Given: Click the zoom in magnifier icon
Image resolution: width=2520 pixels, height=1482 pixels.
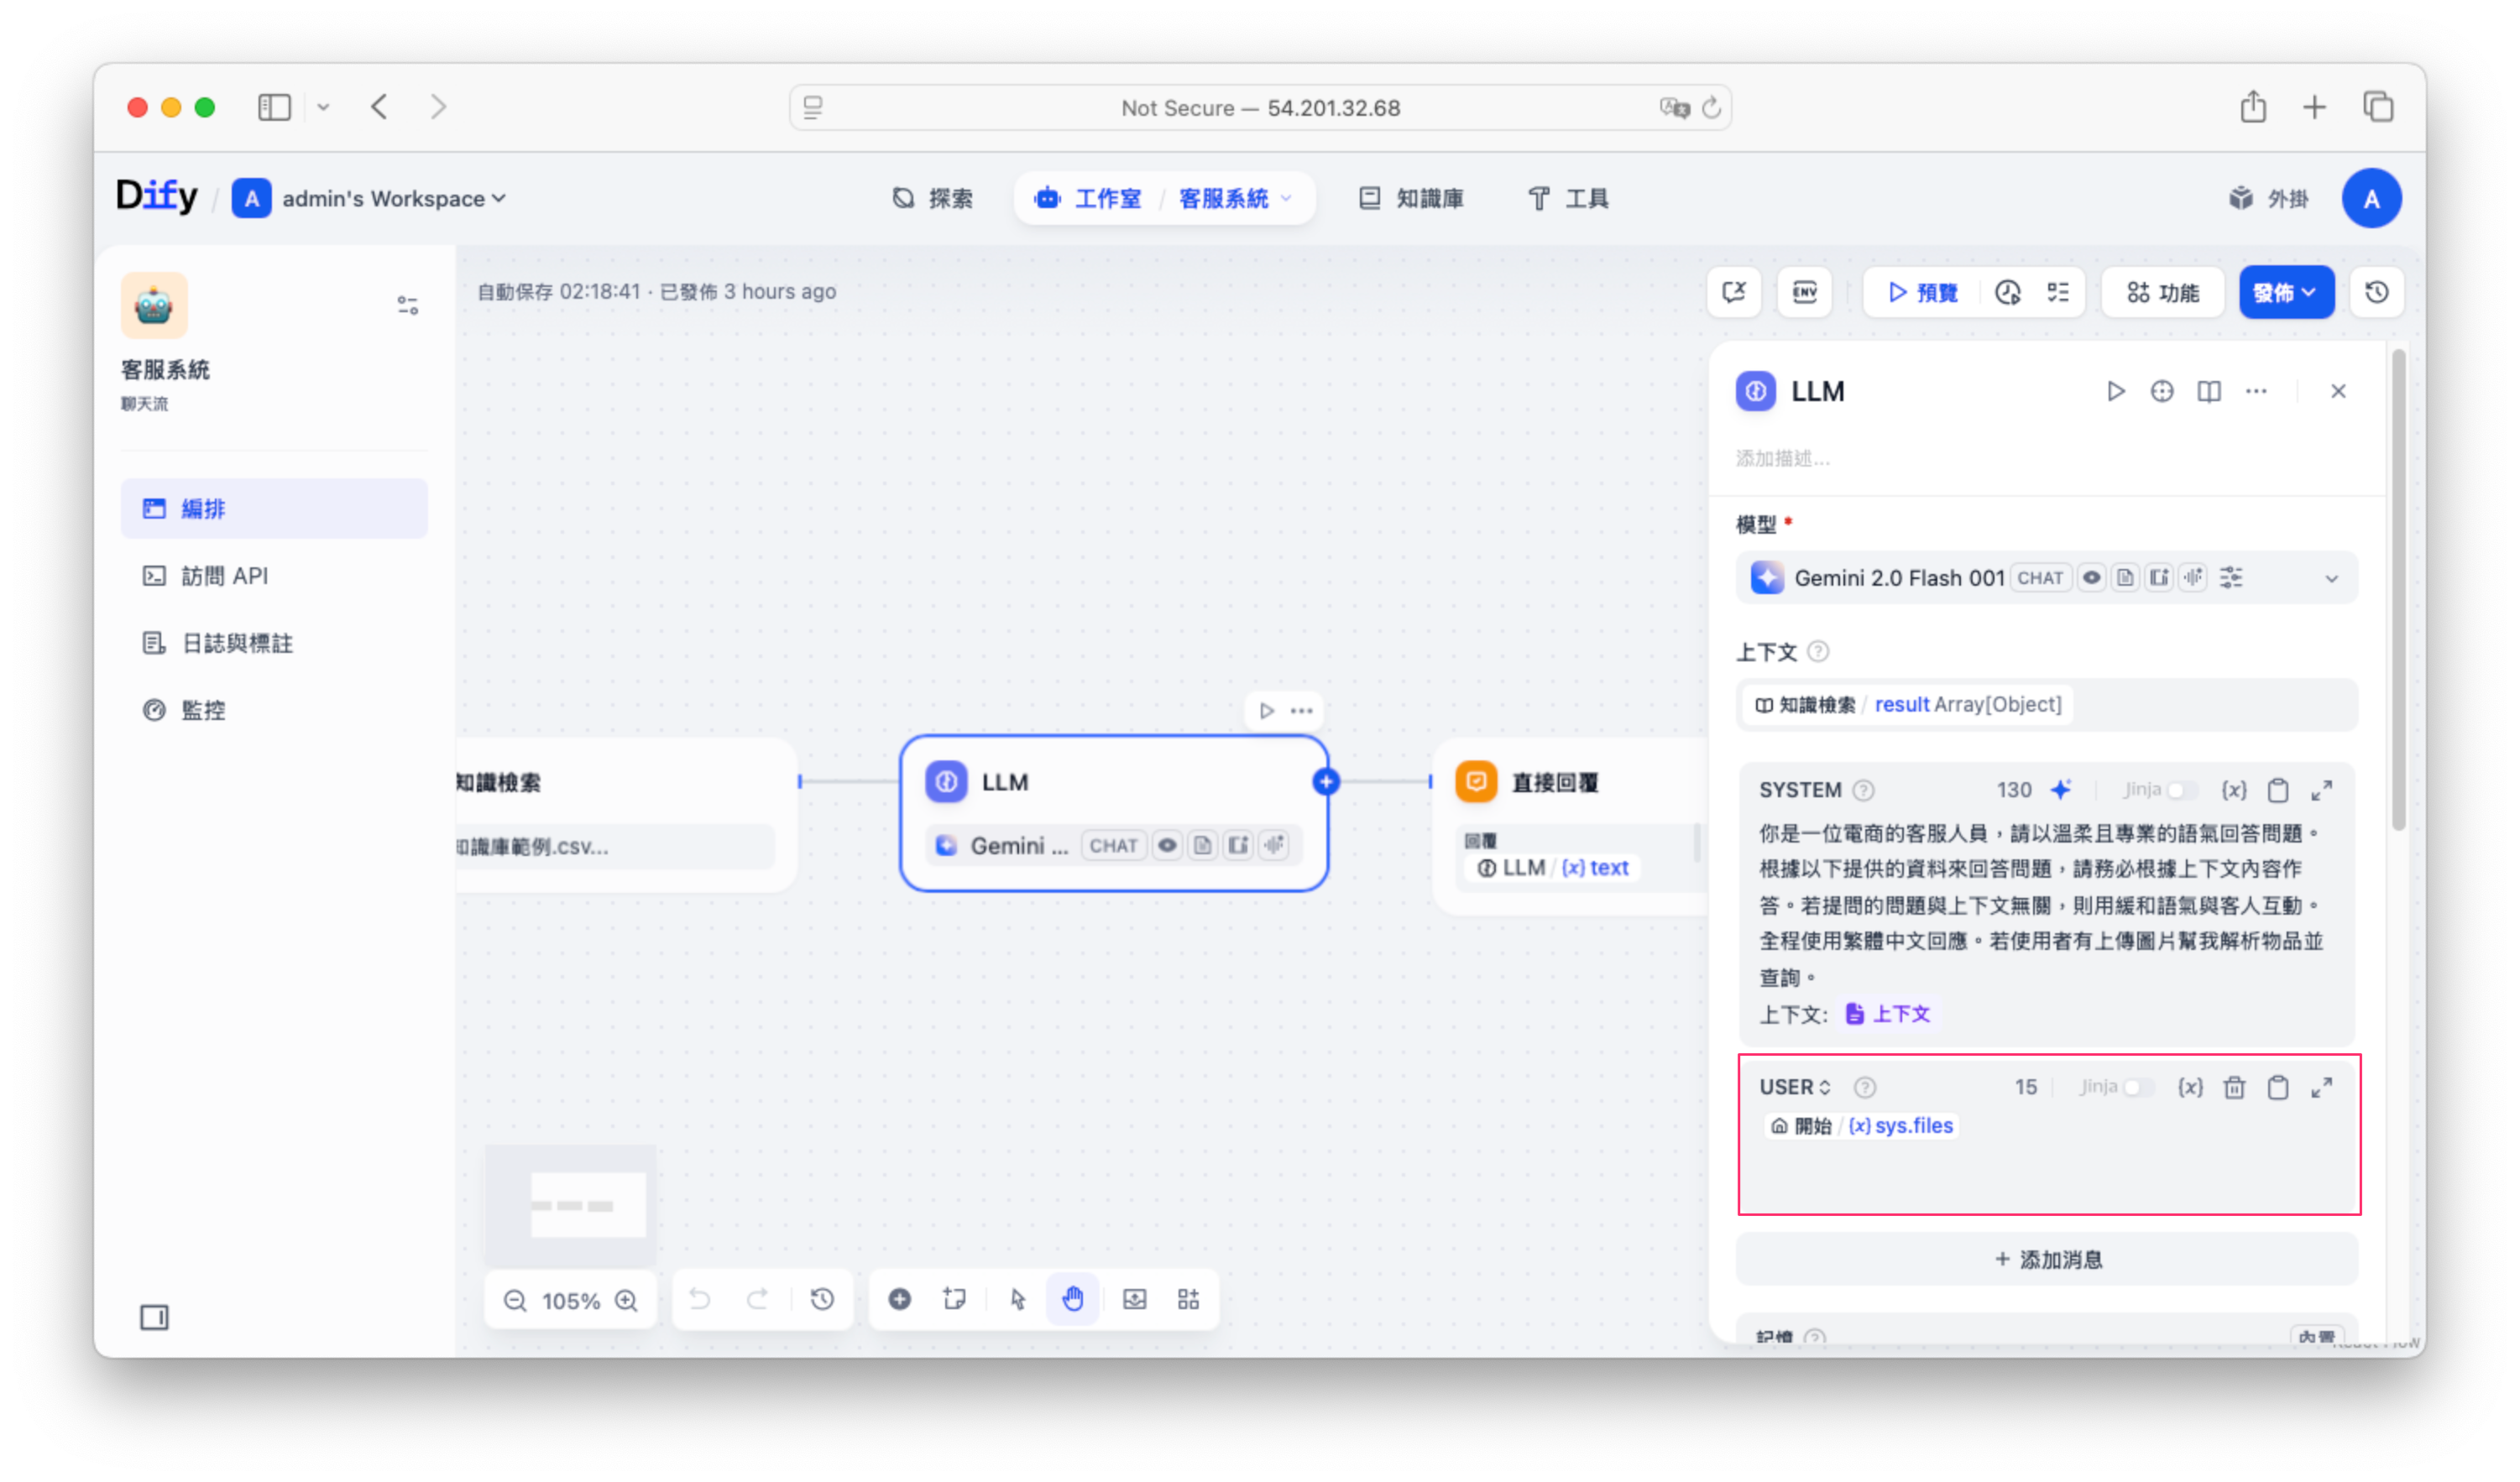Looking at the screenshot, I should point(627,1300).
